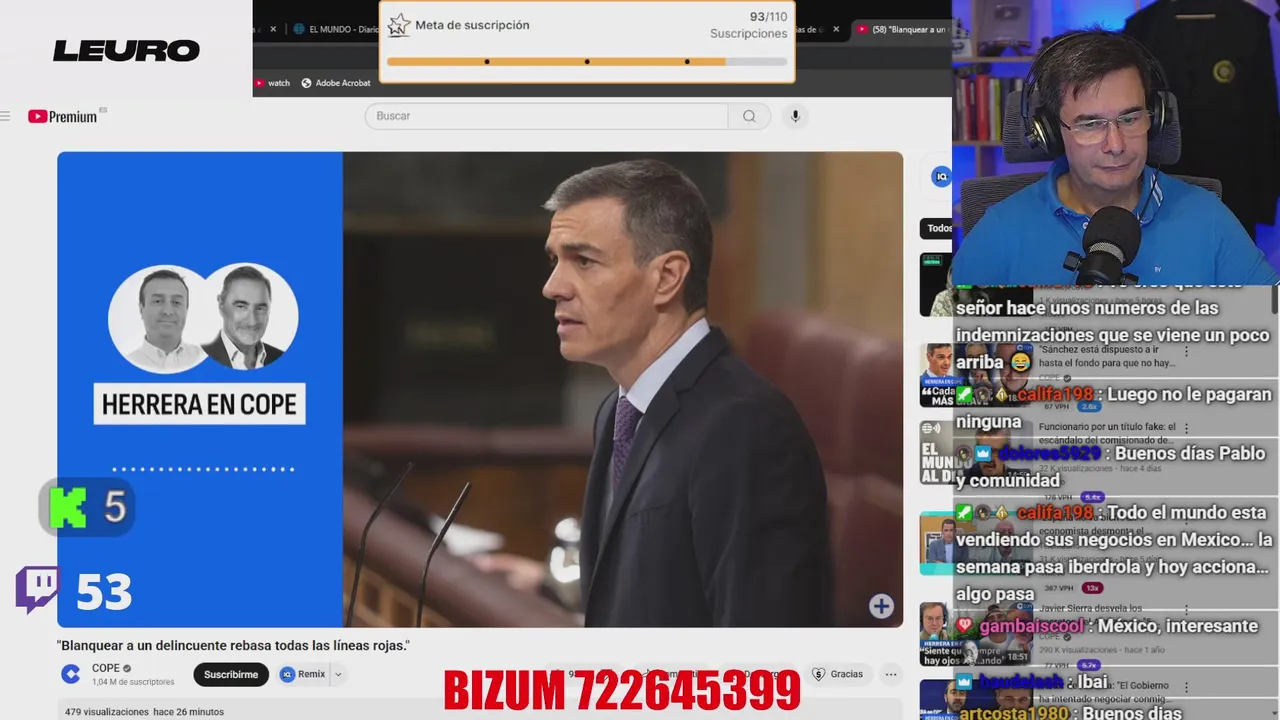Open the COPE channel name link
1280x720 pixels.
click(106, 668)
